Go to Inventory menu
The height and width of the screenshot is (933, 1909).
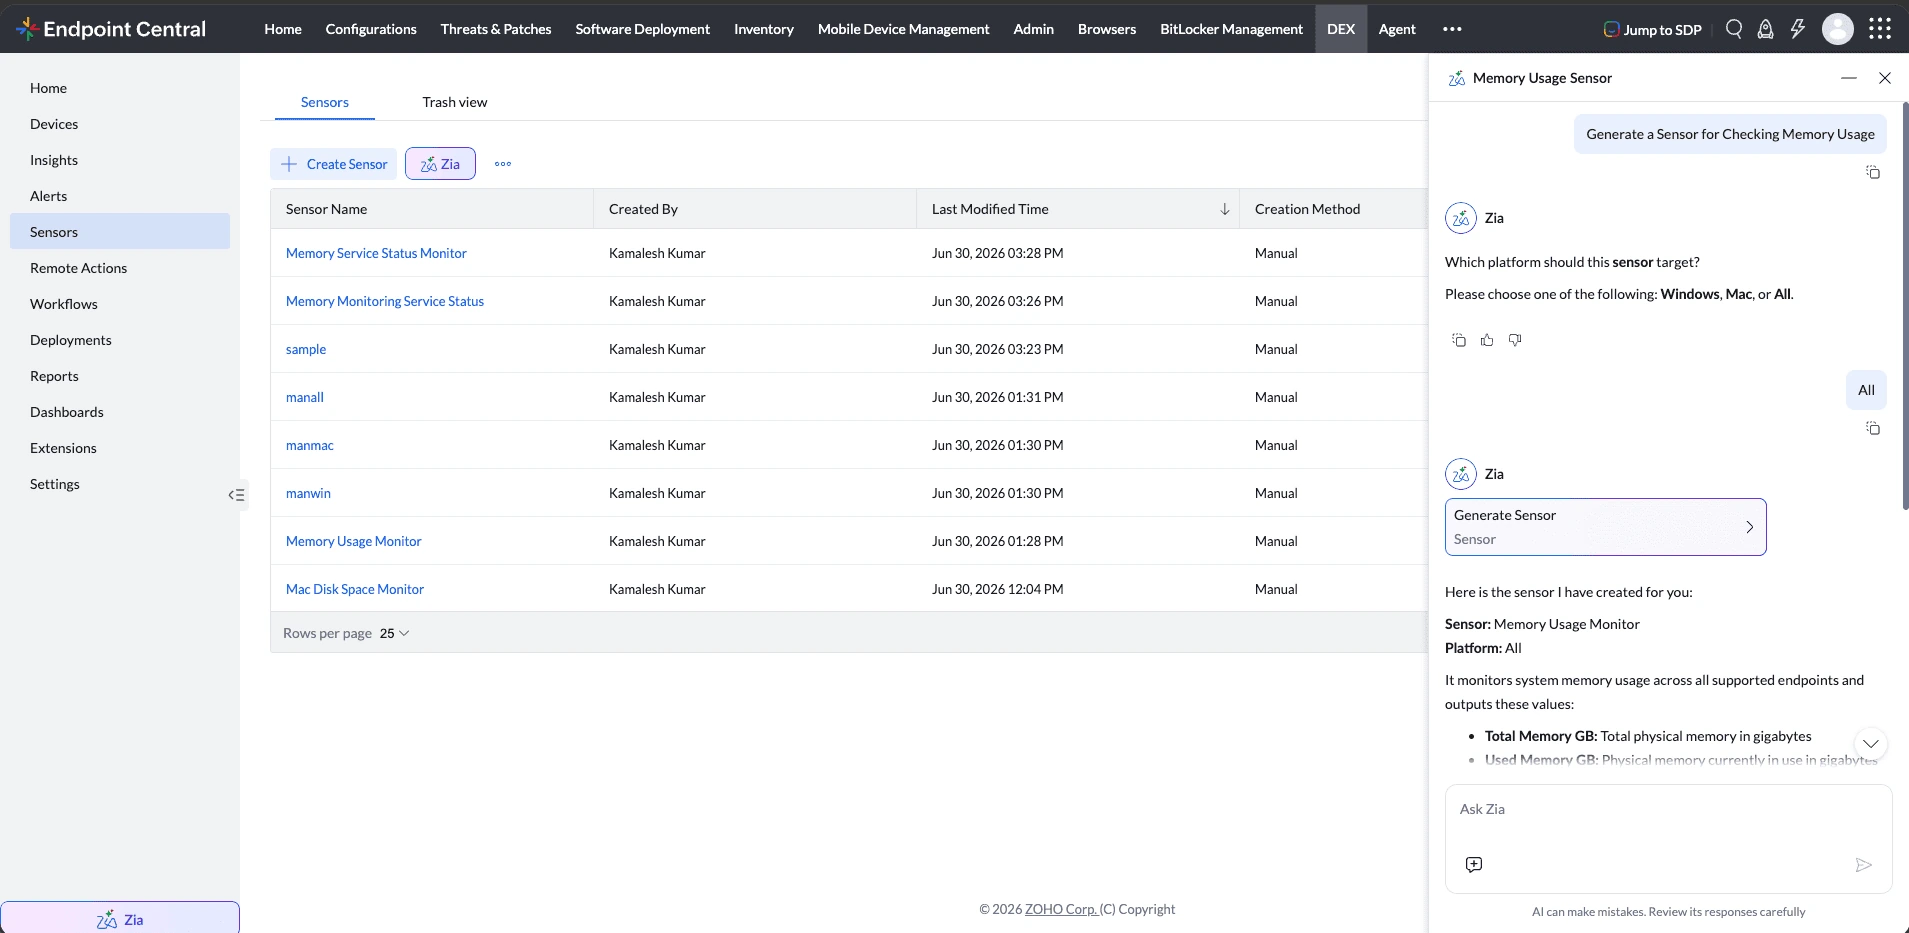tap(764, 29)
